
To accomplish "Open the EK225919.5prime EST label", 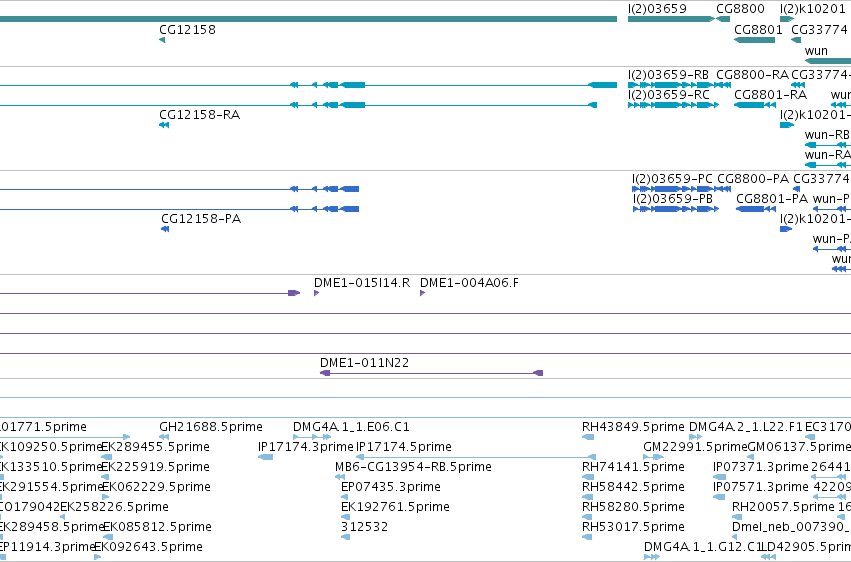I will pos(155,467).
